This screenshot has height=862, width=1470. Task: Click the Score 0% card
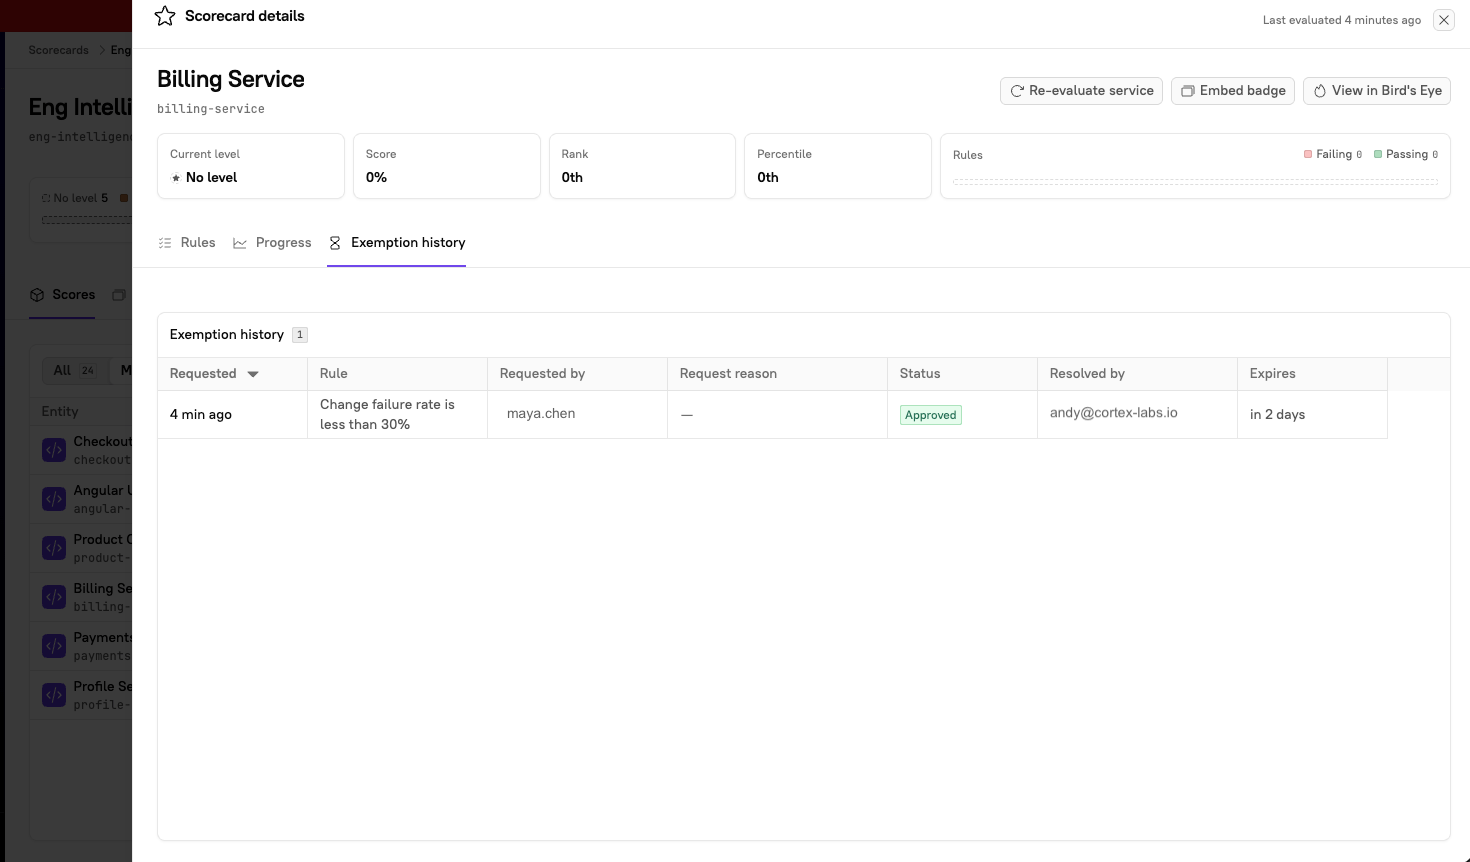tap(447, 166)
